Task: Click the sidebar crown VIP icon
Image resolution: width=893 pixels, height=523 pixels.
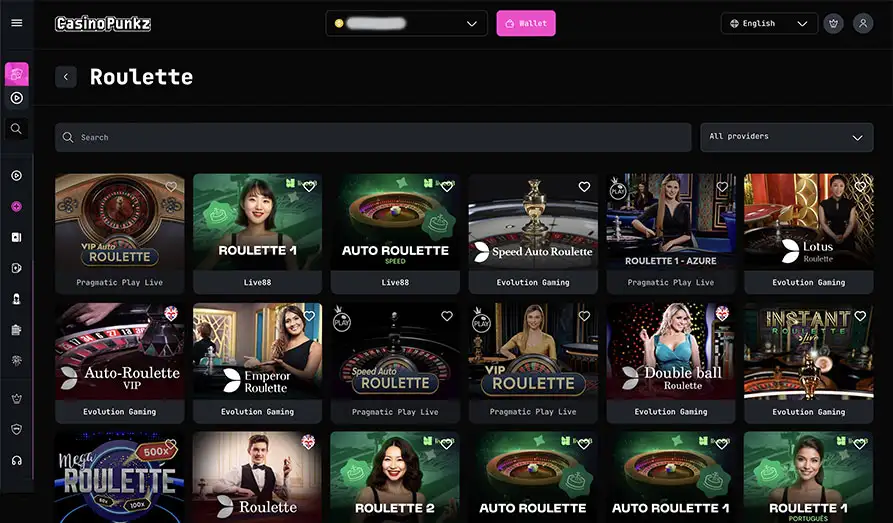Action: point(17,399)
